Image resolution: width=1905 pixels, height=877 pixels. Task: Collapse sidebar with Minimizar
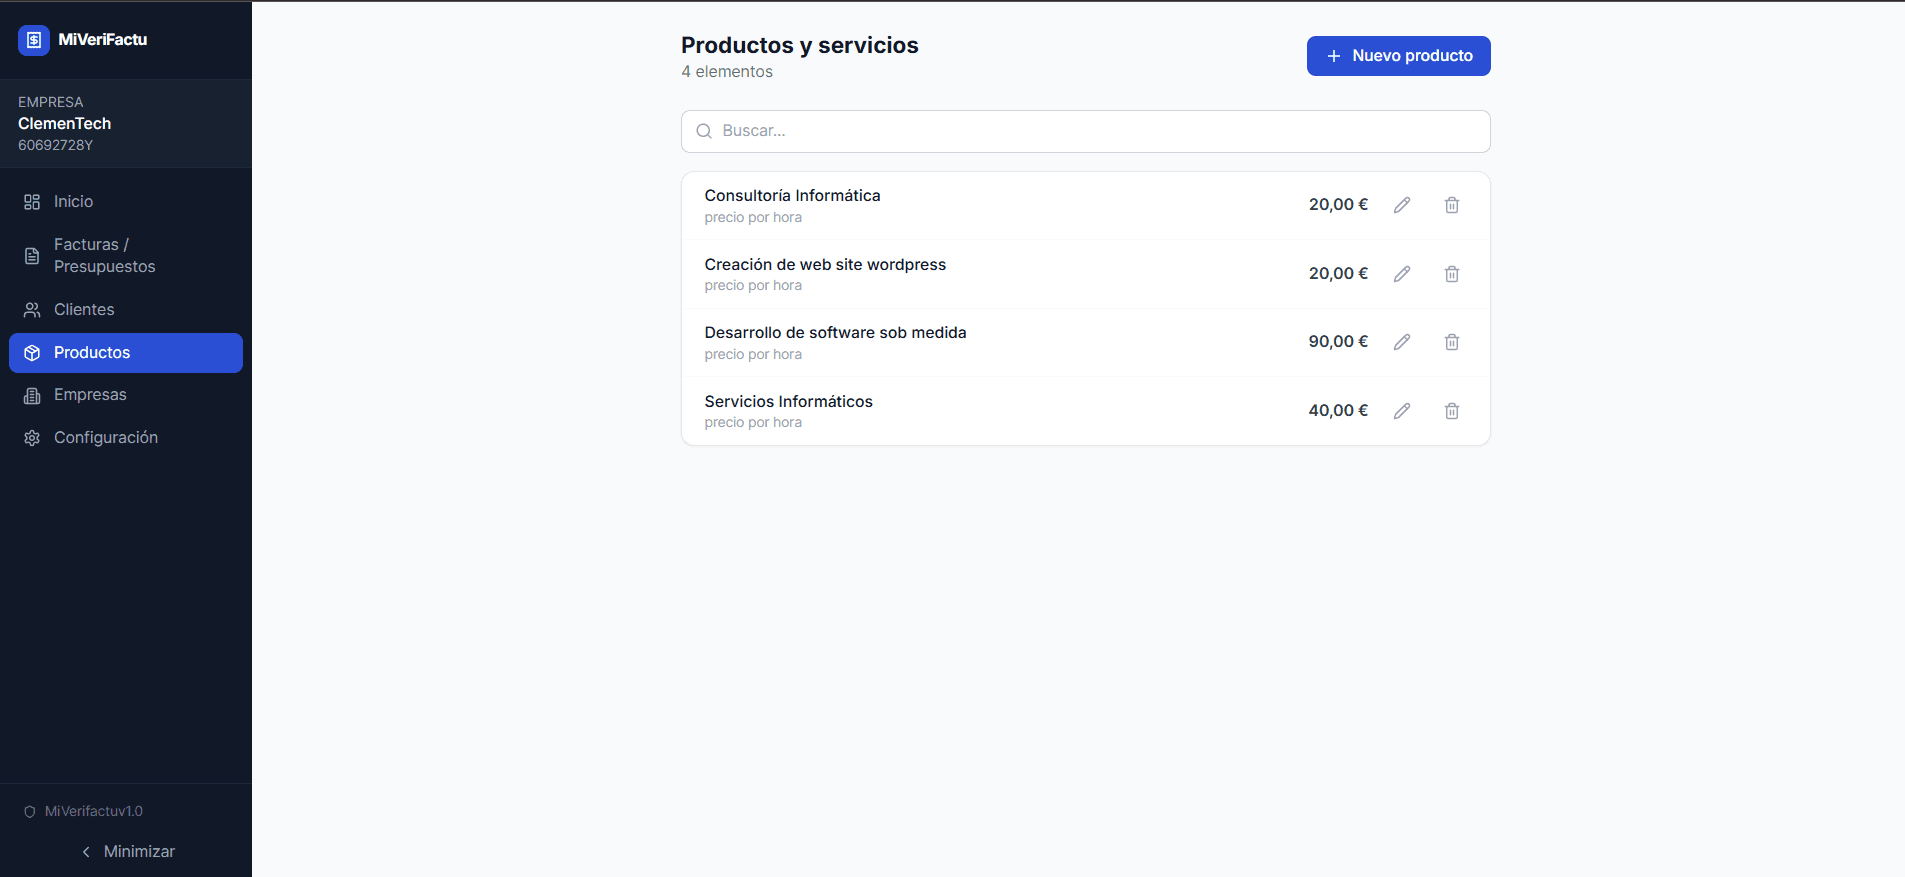pos(126,852)
